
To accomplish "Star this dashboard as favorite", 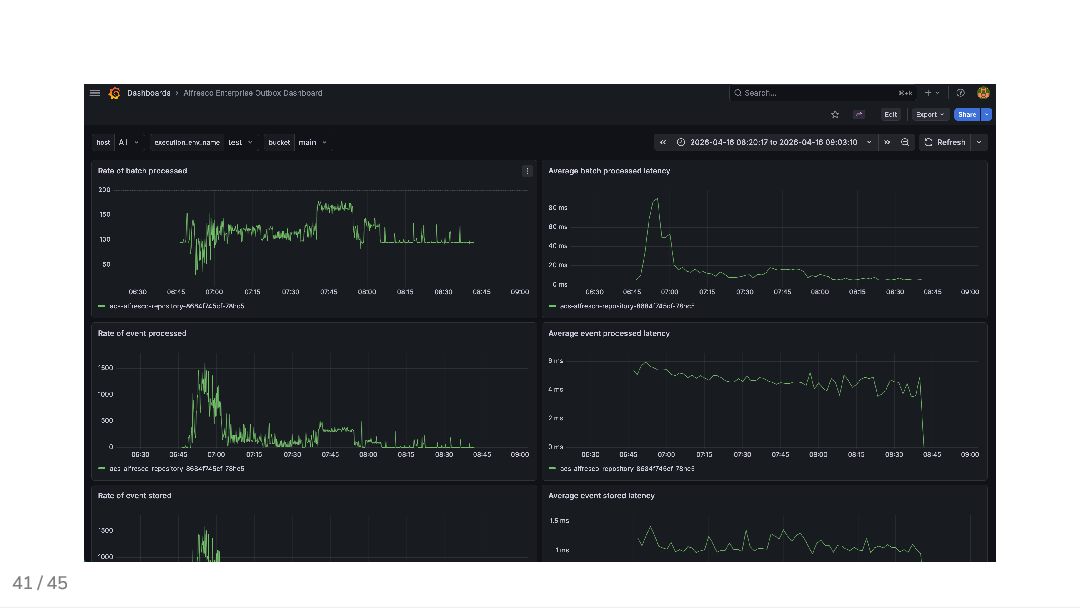I will 835,114.
